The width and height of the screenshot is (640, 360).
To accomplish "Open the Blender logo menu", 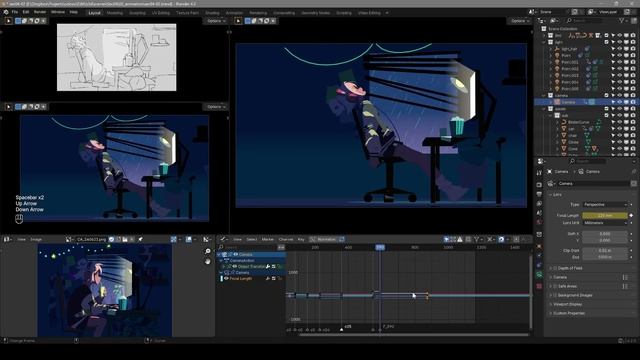I will [6, 12].
